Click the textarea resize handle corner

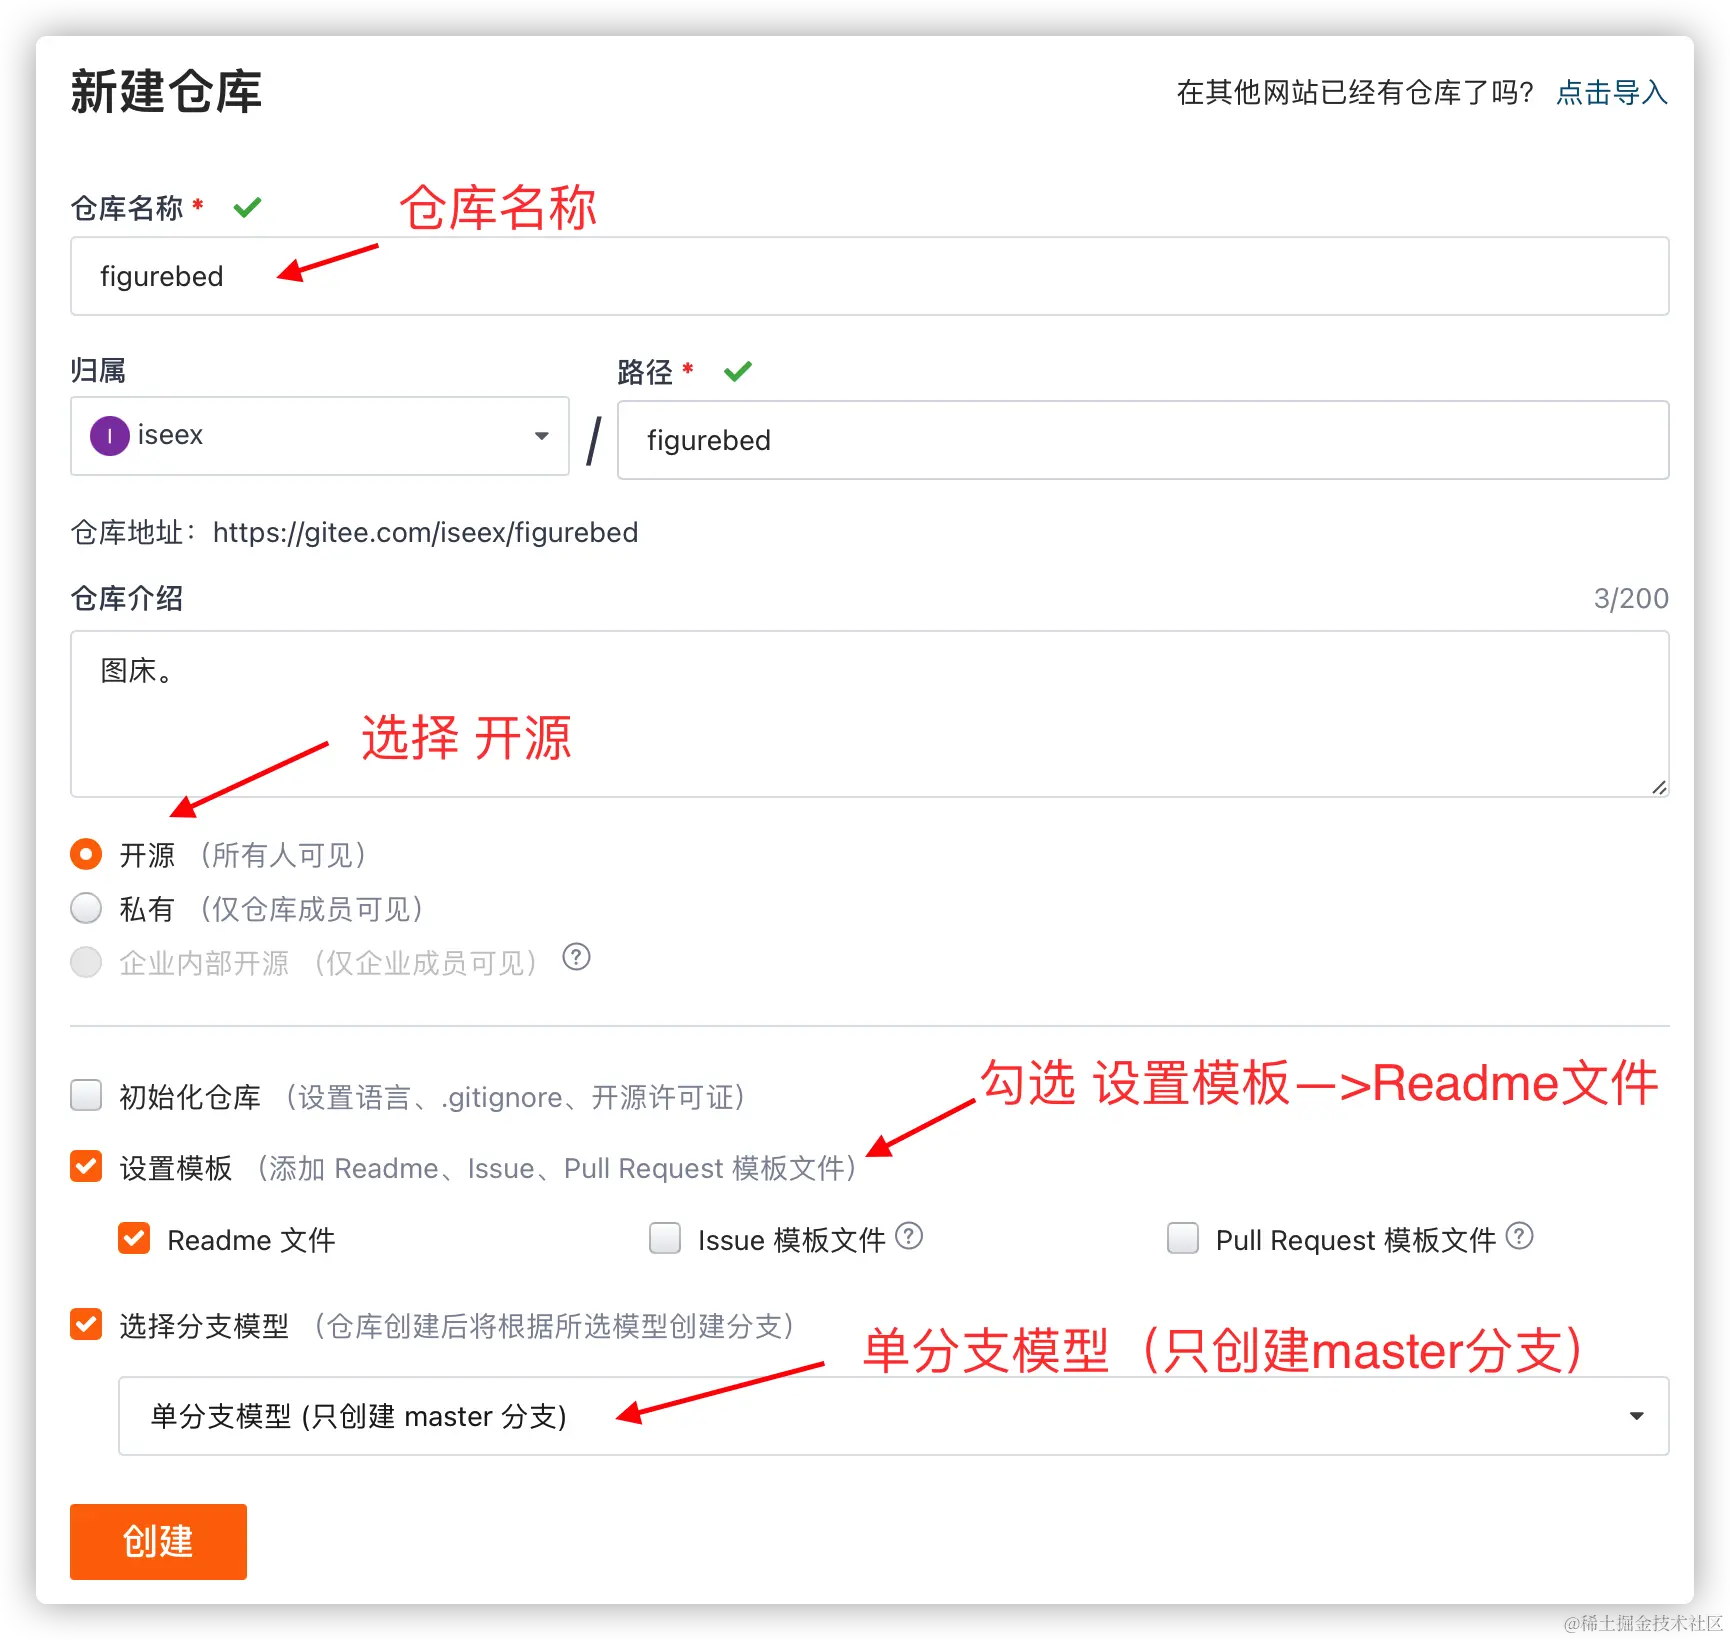pos(1659,787)
